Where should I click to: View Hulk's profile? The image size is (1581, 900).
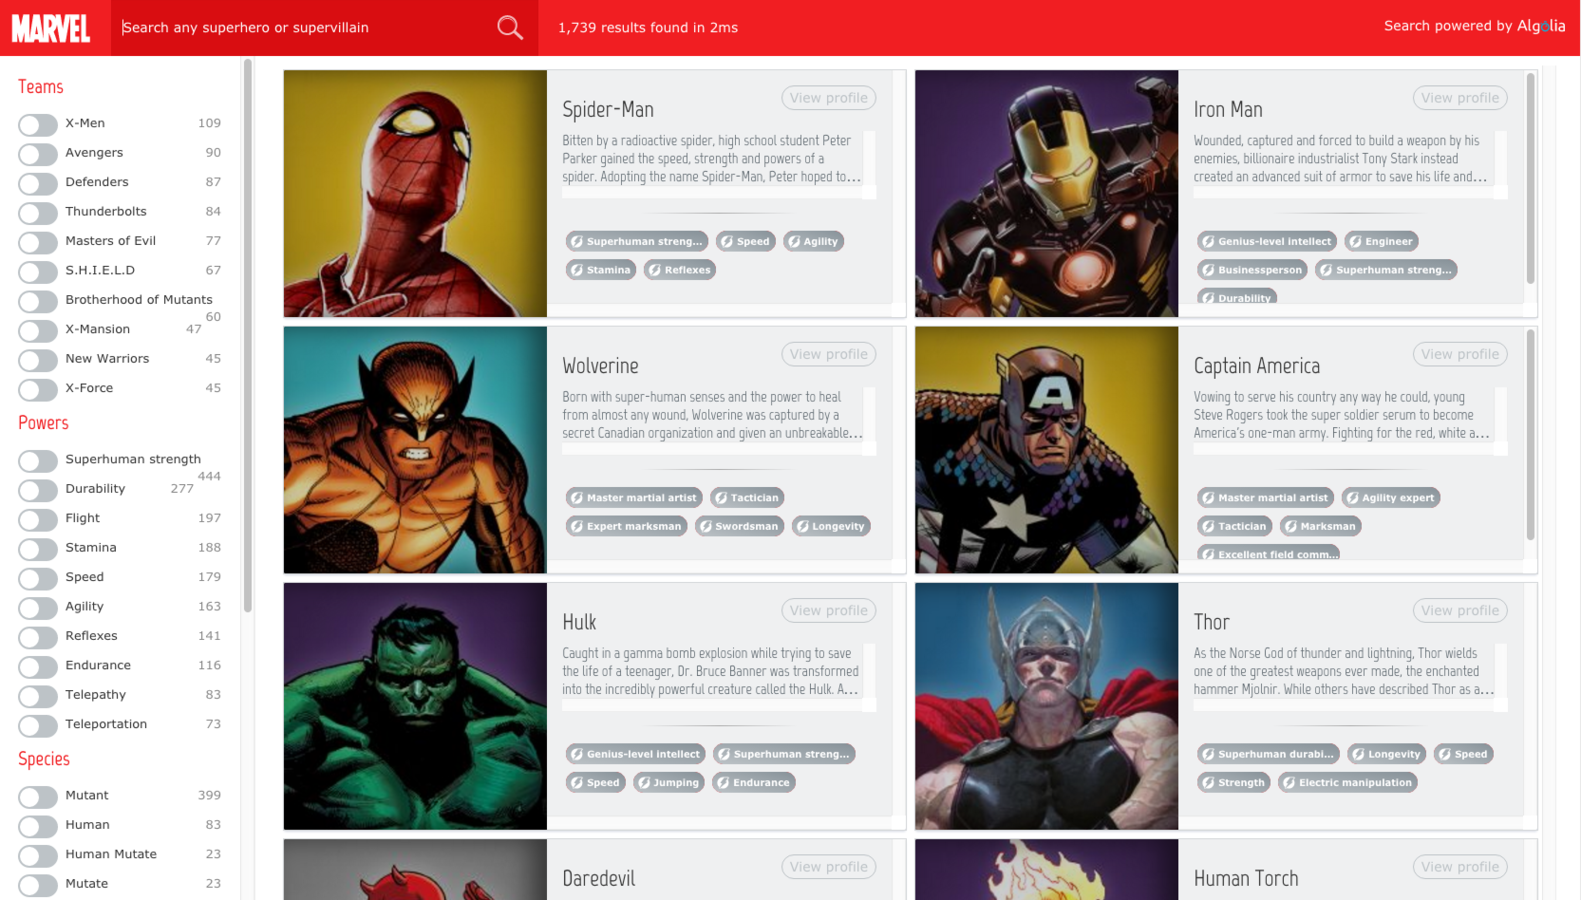[829, 610]
